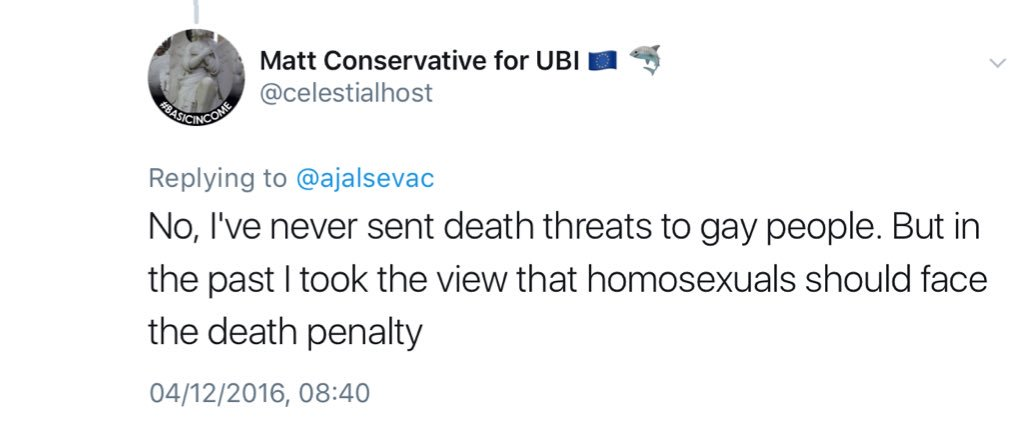Click the EU flag emoji
The width and height of the screenshot is (1023, 423).
pos(607,61)
